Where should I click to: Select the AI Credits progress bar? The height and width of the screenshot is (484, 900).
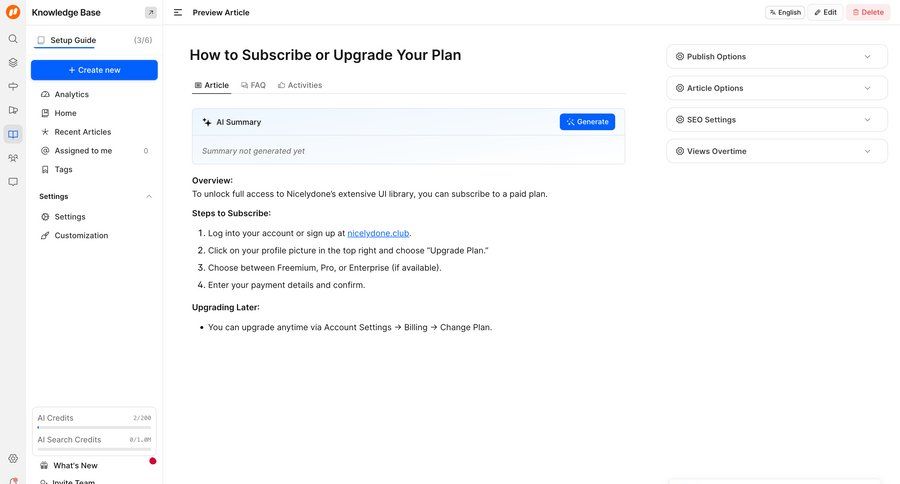tap(94, 427)
